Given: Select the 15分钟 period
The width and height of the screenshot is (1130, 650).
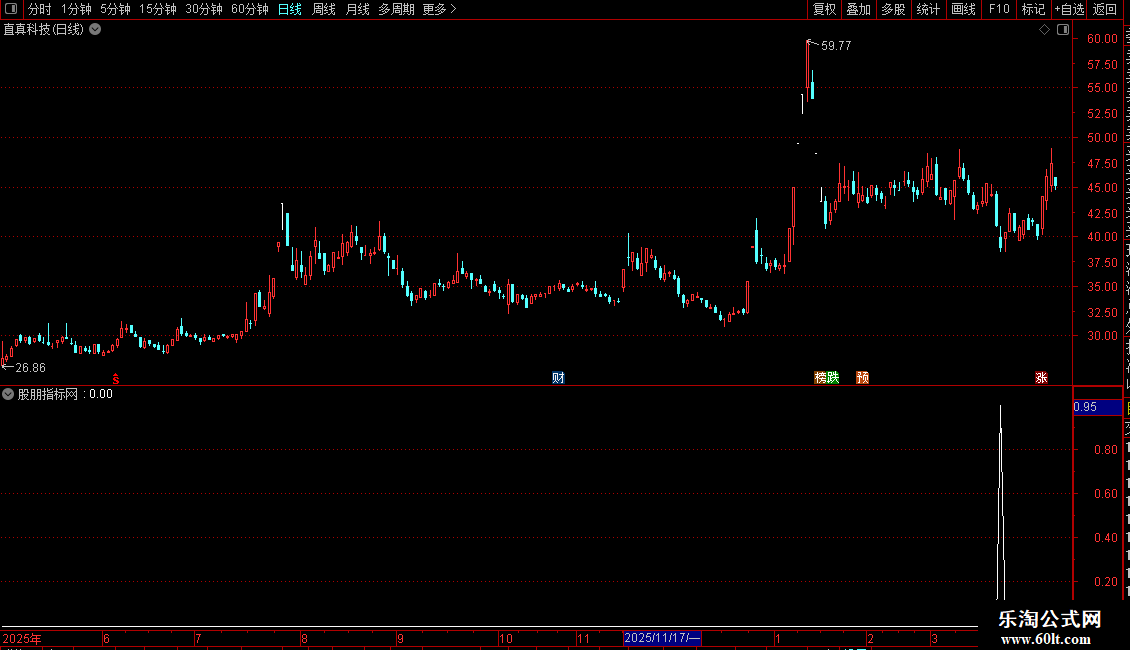Looking at the screenshot, I should 158,9.
